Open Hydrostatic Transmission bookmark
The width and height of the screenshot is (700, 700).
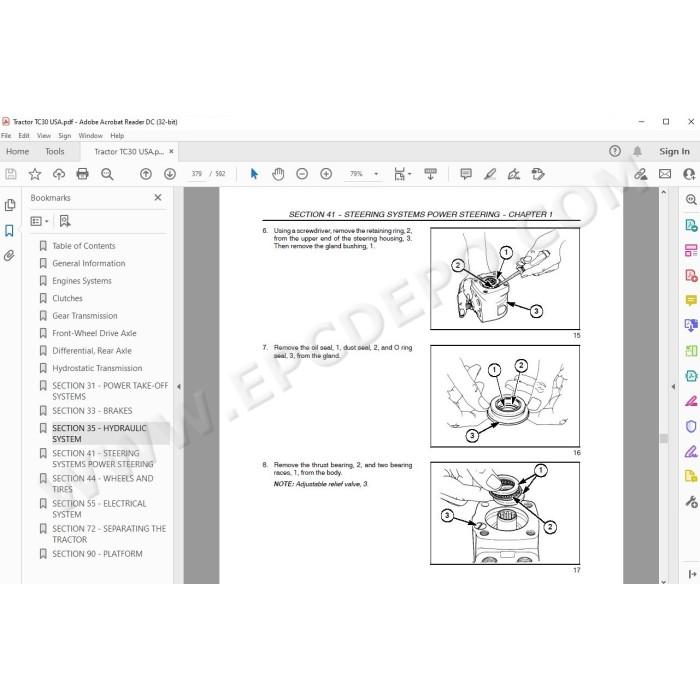point(97,368)
